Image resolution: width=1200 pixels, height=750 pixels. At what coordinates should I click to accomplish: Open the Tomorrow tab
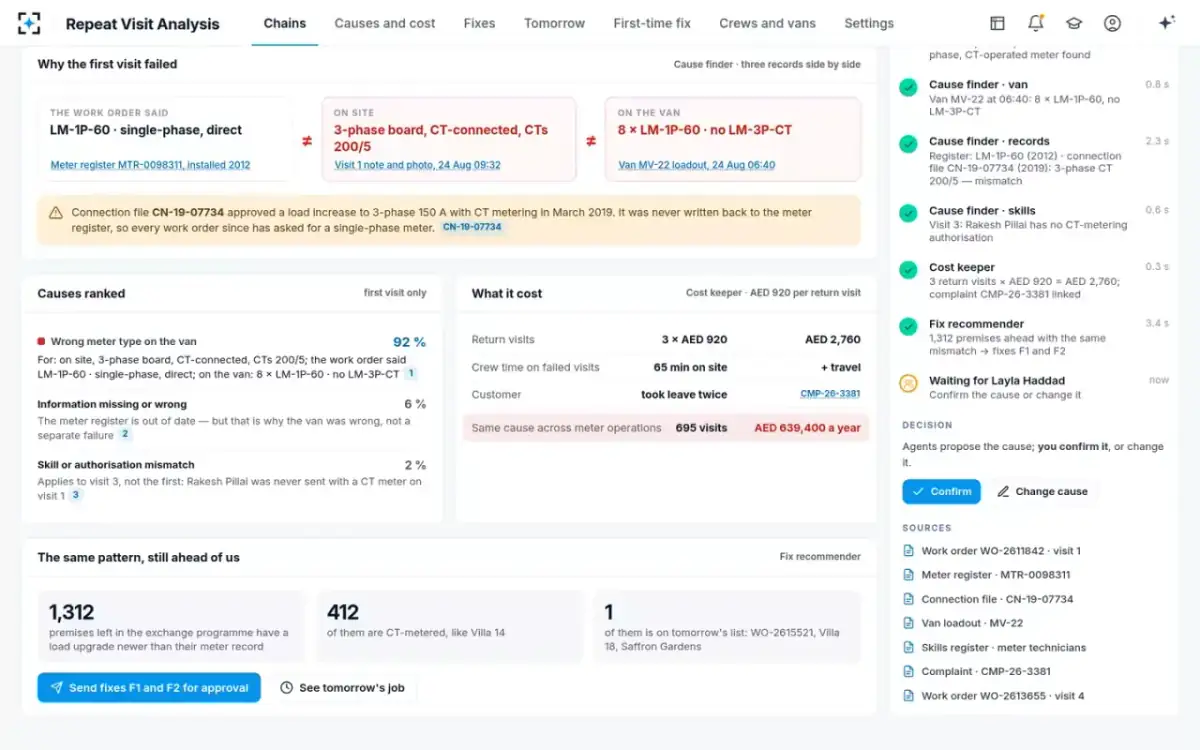pos(555,23)
